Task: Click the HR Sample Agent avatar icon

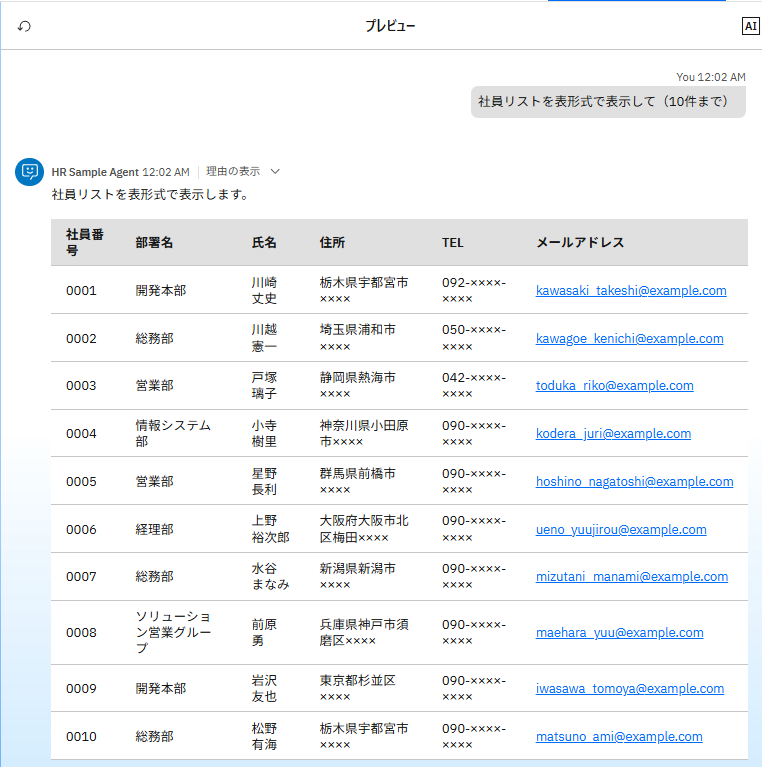Action: (30, 172)
